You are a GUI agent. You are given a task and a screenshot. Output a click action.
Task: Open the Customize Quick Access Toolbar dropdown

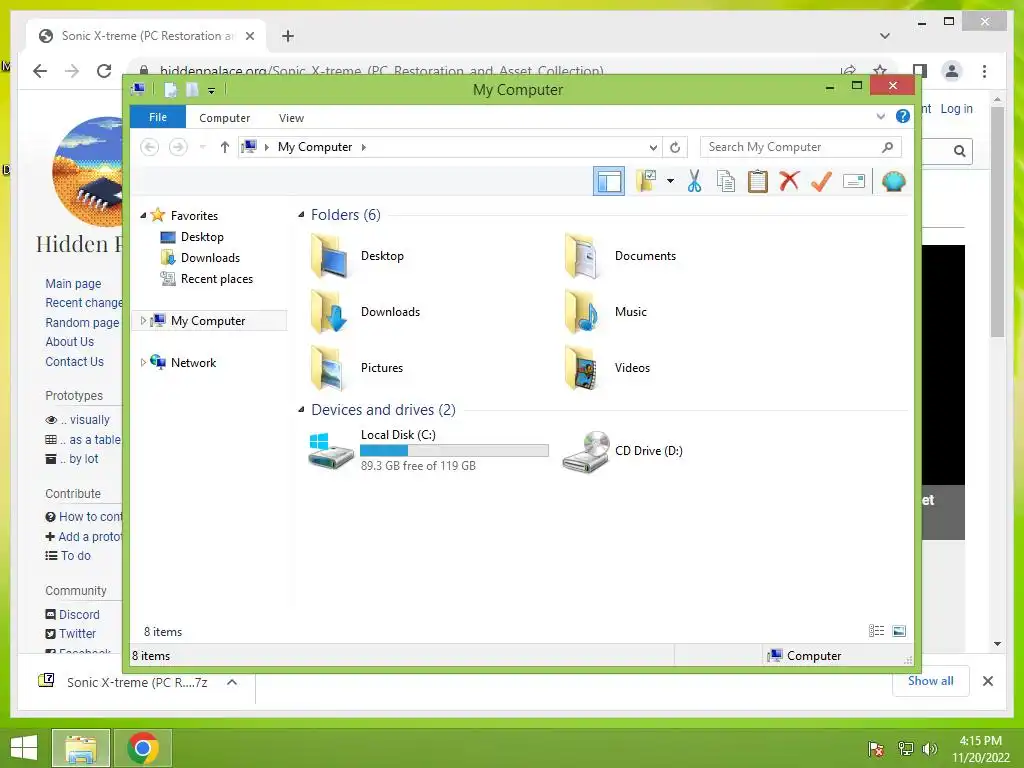click(x=212, y=91)
